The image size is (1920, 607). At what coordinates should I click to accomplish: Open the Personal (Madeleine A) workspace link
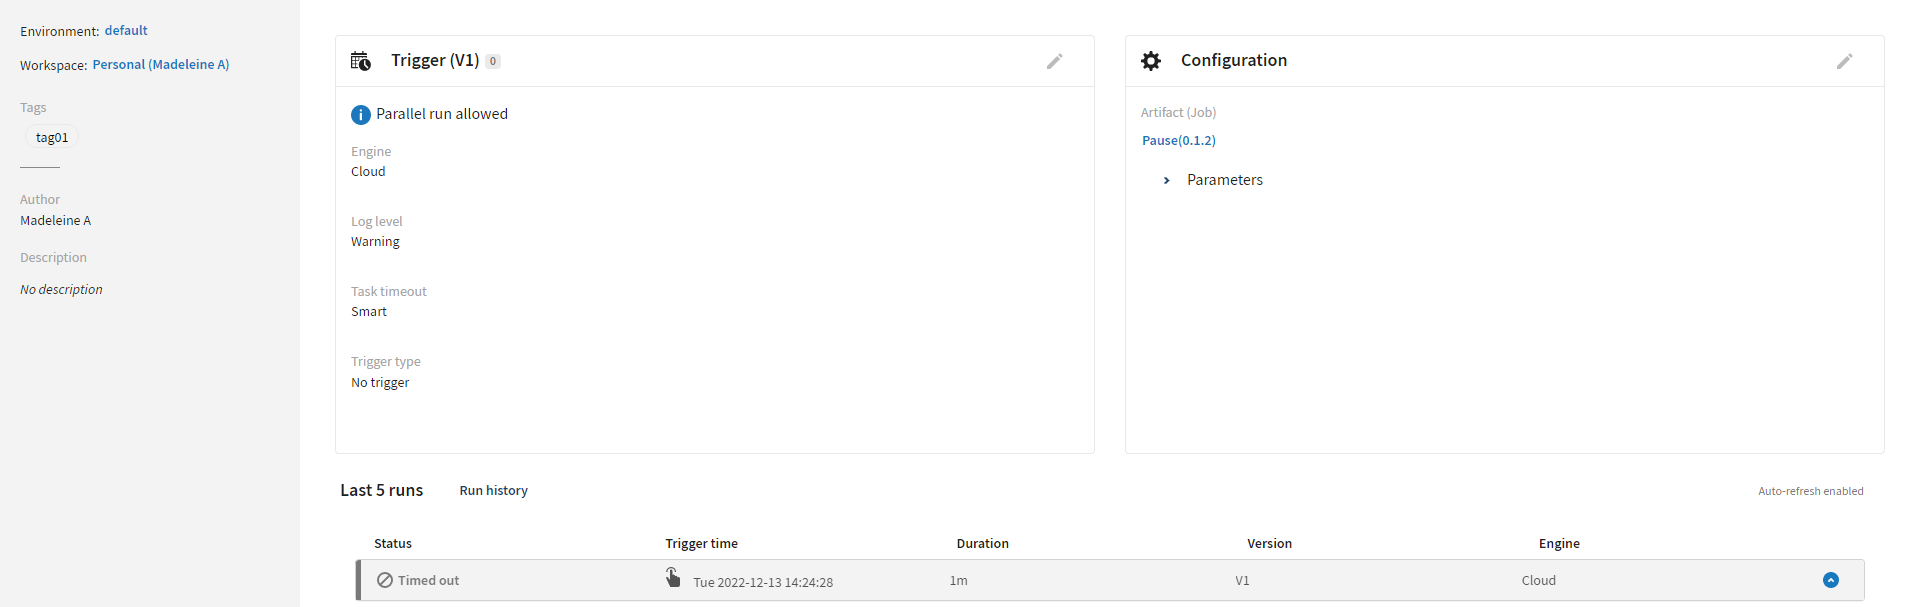[x=161, y=65]
